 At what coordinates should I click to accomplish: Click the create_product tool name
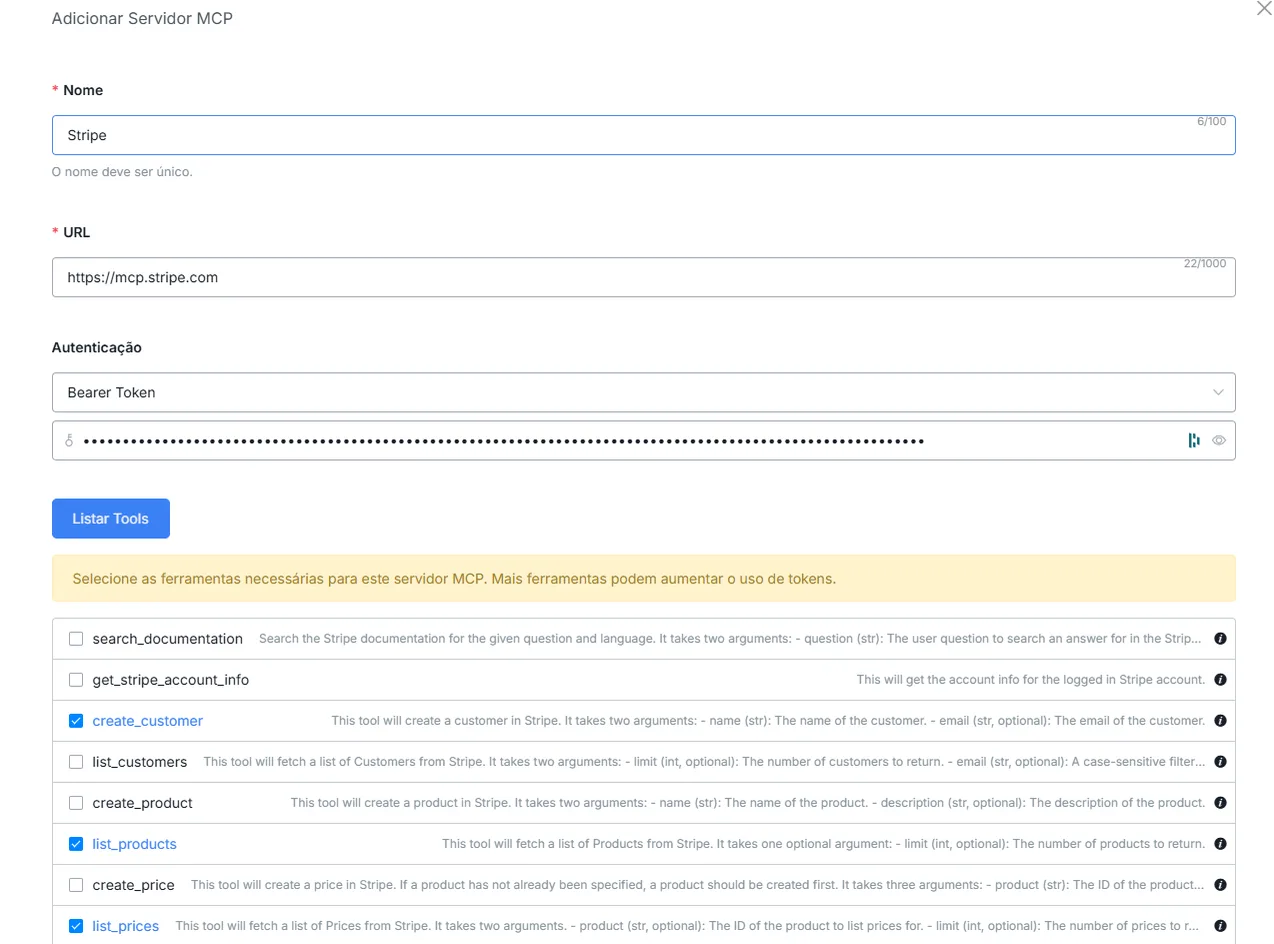(143, 803)
